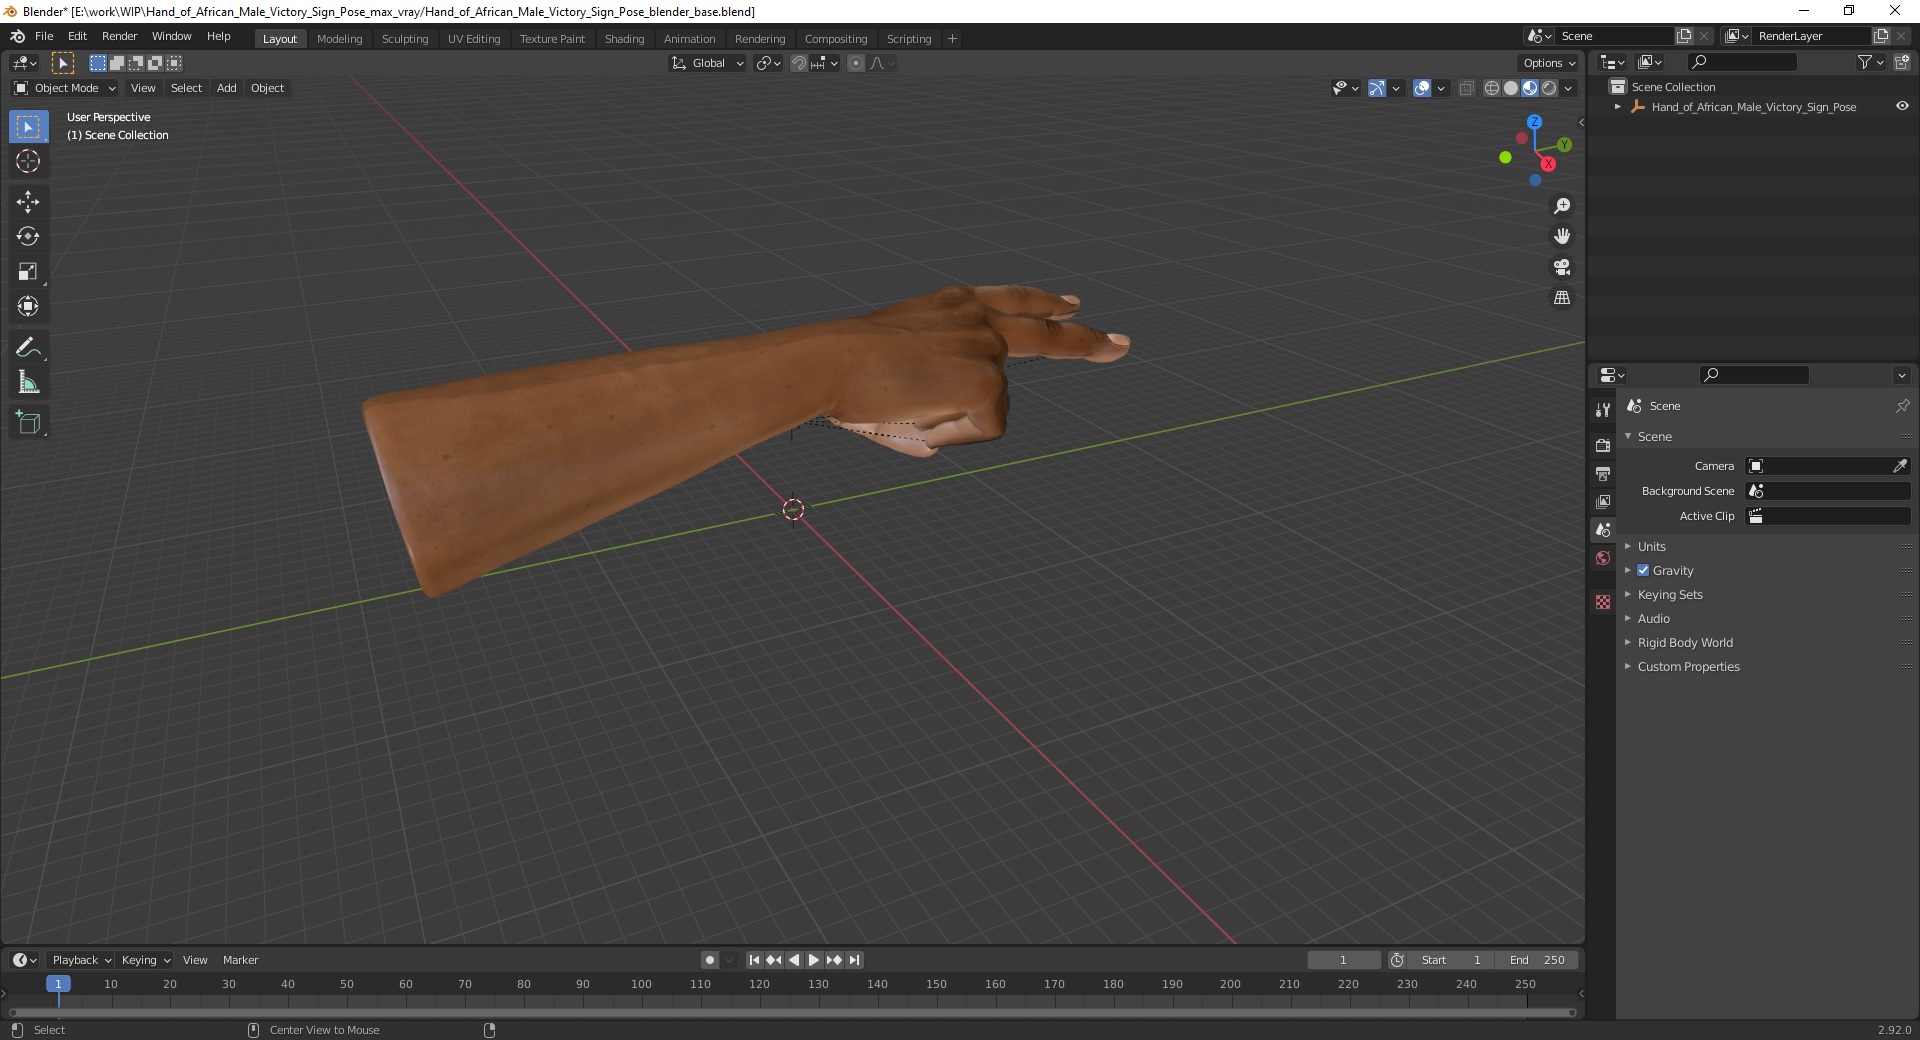Select the Cursor tool in toolbar
This screenshot has width=1920, height=1040.
(28, 161)
